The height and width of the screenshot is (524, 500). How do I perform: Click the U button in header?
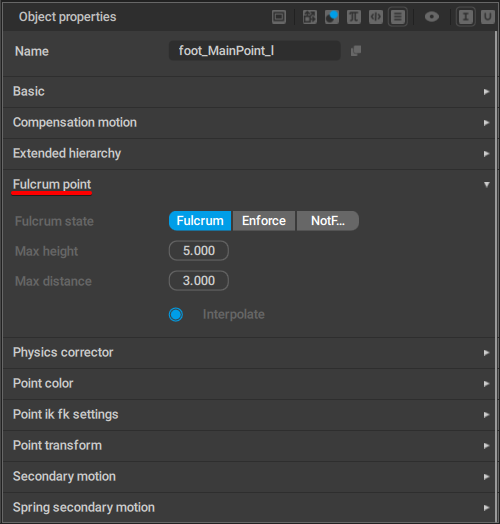488,17
